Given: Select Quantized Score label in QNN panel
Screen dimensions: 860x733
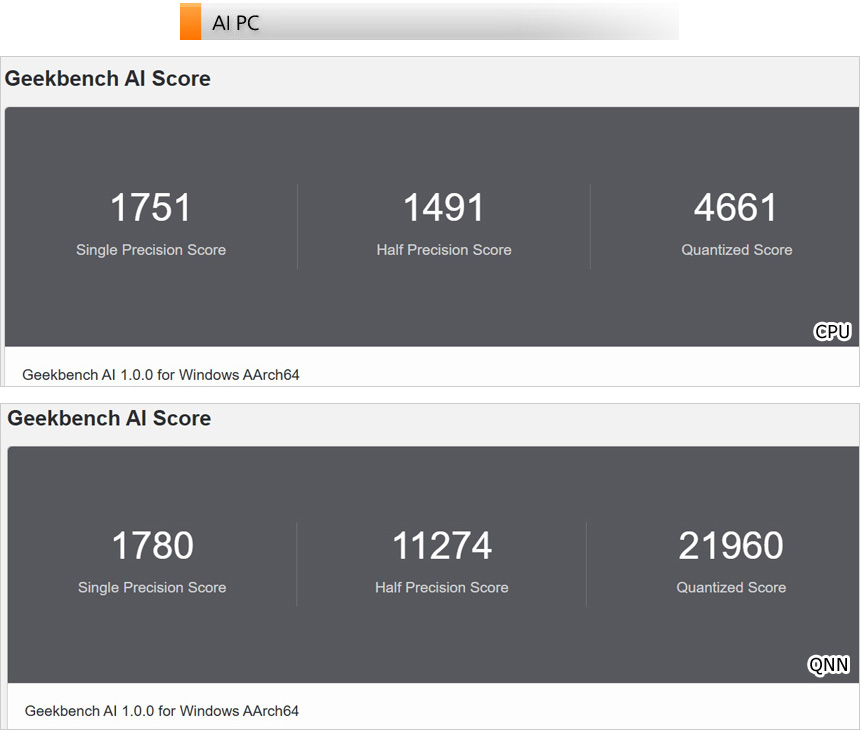Looking at the screenshot, I should (x=731, y=588).
